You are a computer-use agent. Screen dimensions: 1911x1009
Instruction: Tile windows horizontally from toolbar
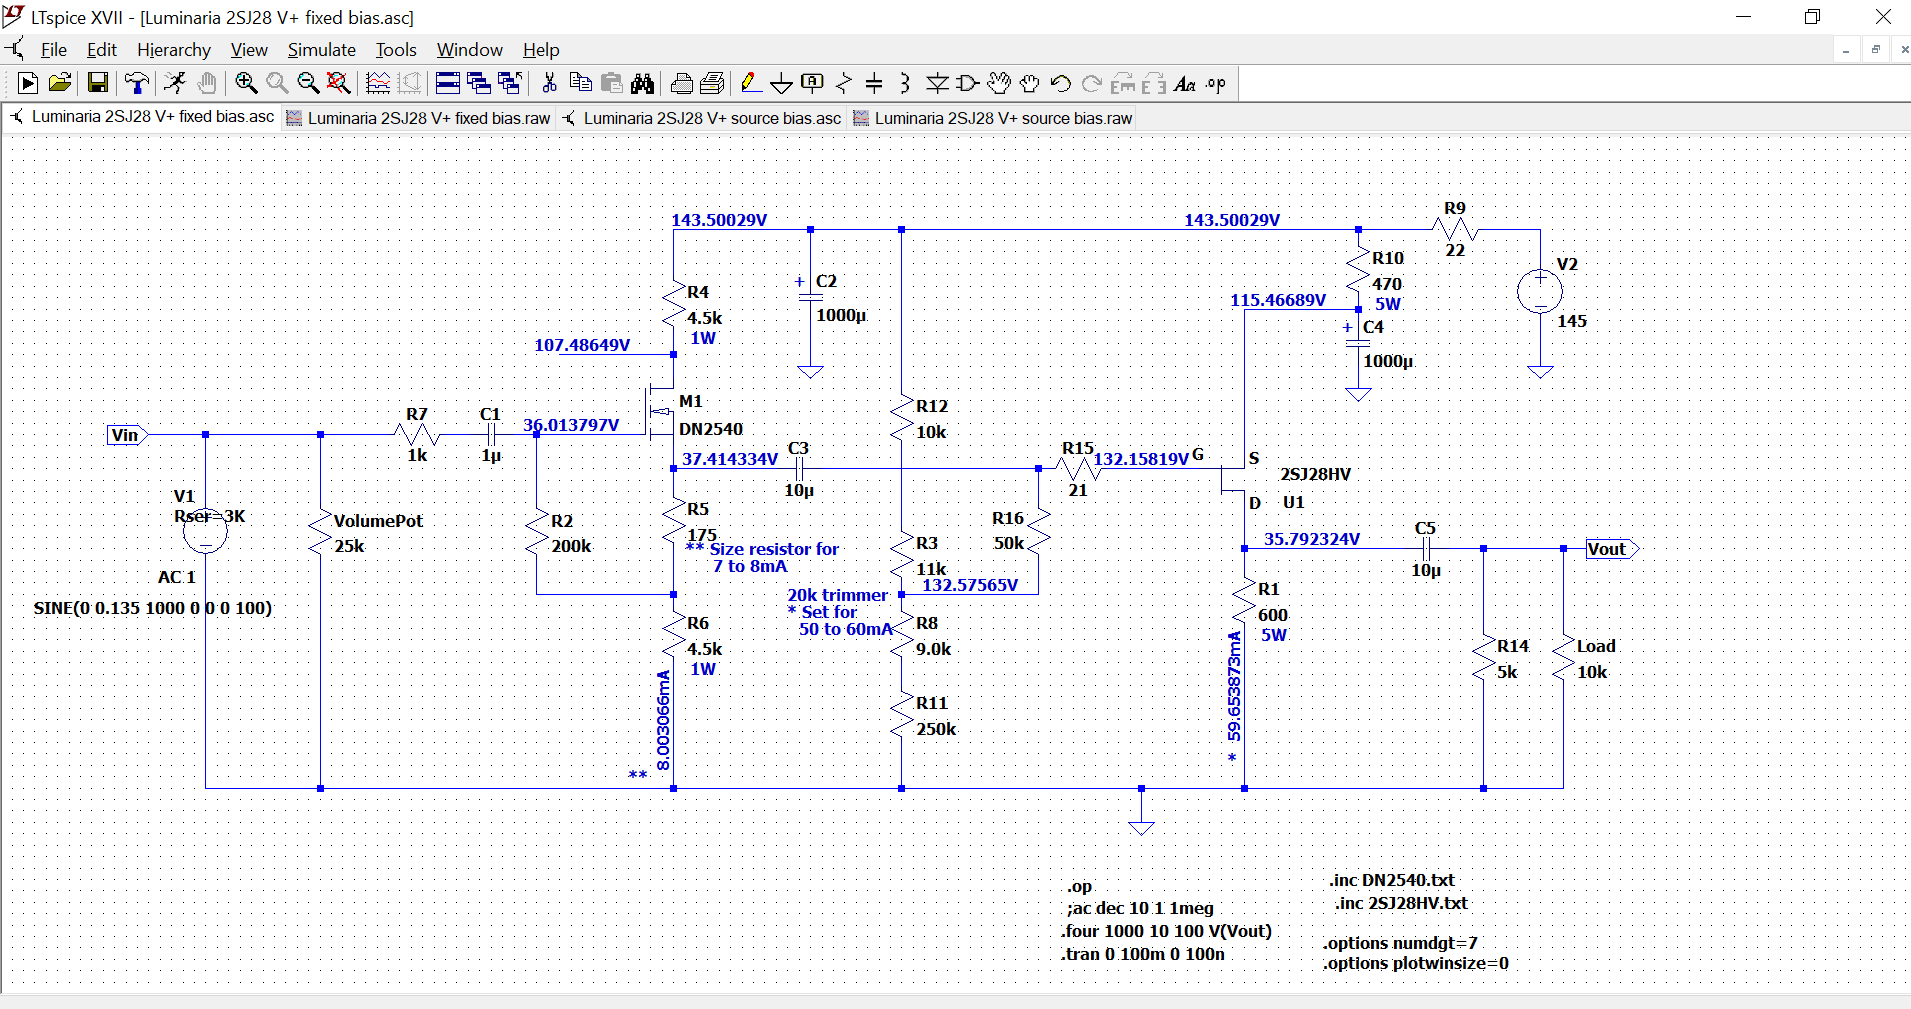(448, 84)
